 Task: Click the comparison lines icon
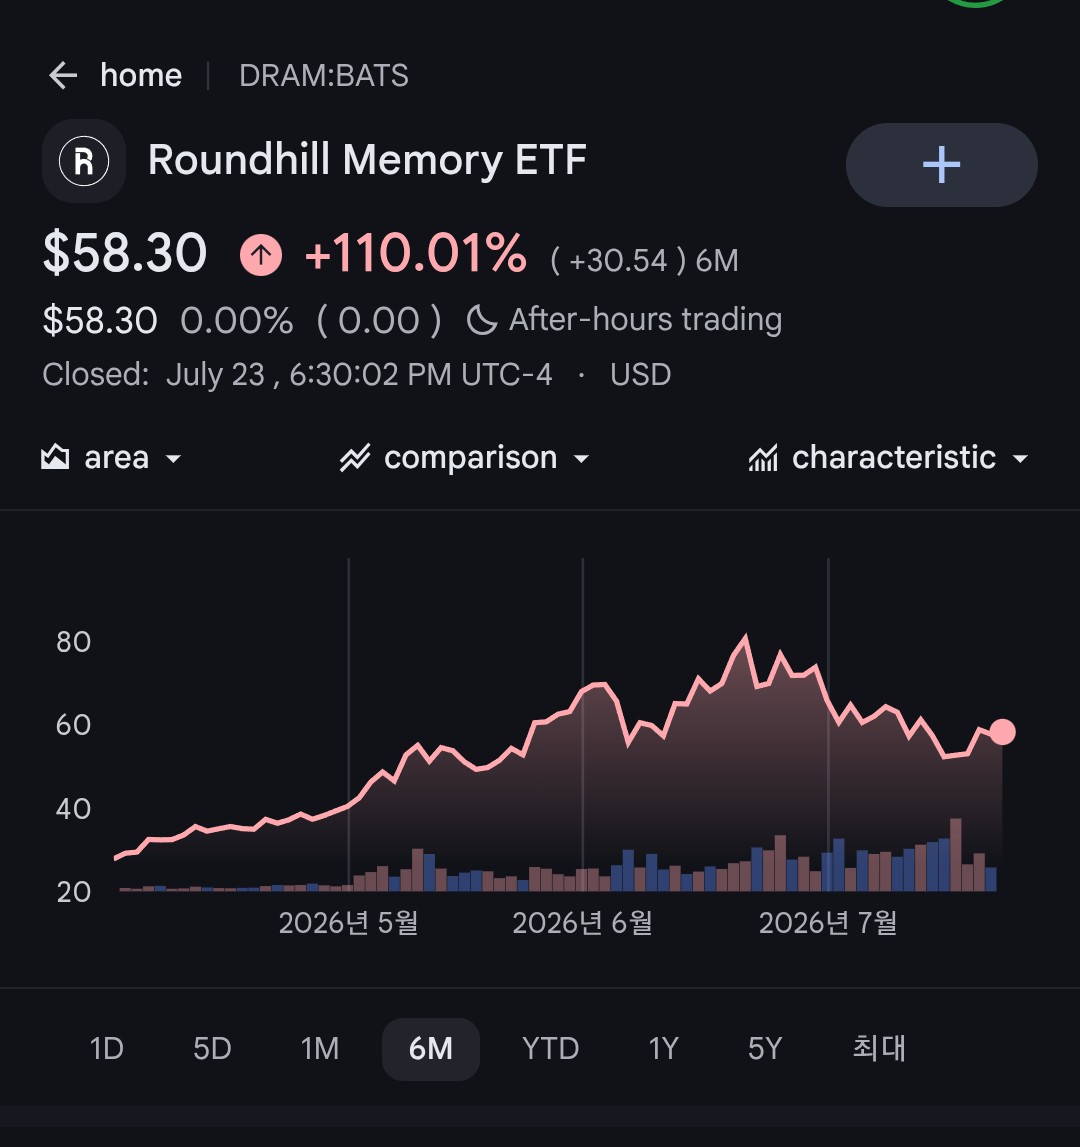(355, 458)
